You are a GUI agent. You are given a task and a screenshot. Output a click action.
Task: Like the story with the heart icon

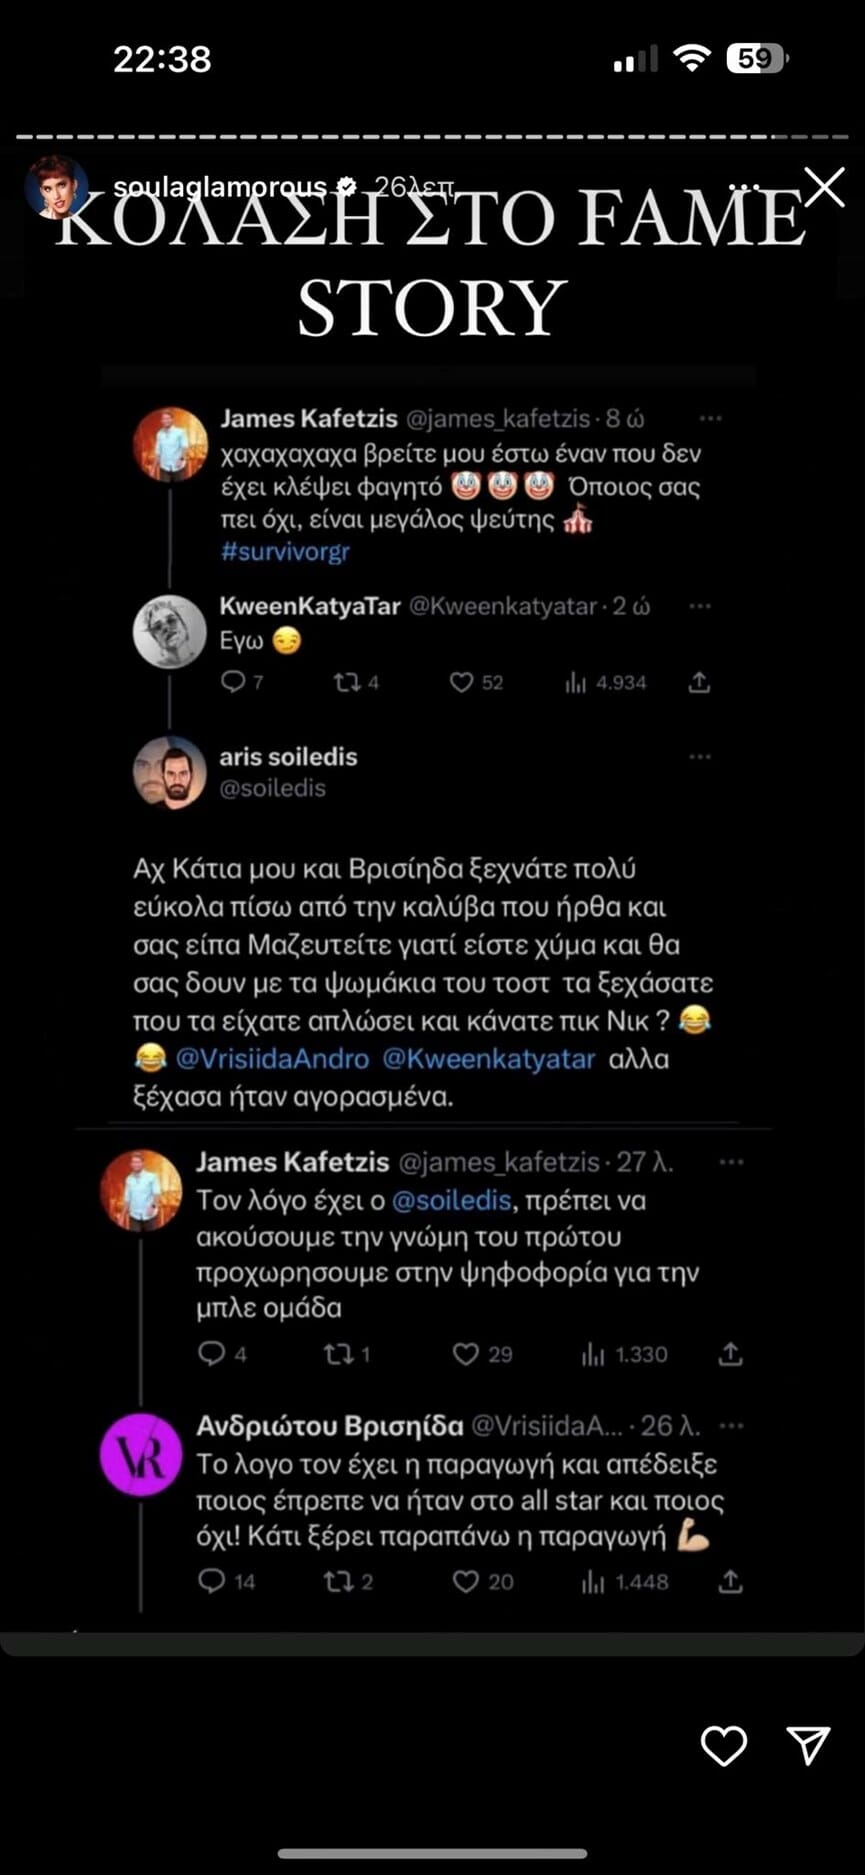(x=723, y=1745)
